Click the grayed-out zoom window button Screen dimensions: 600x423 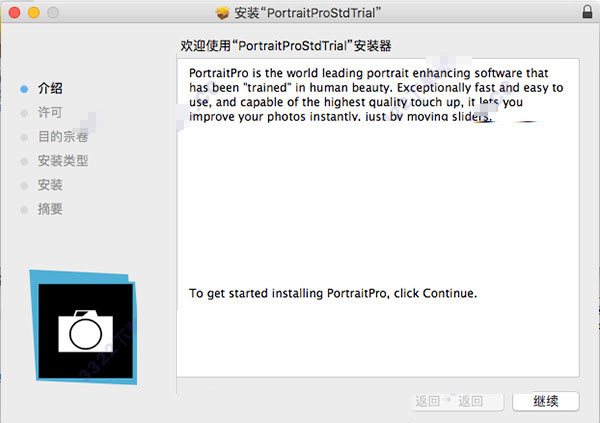coord(53,13)
